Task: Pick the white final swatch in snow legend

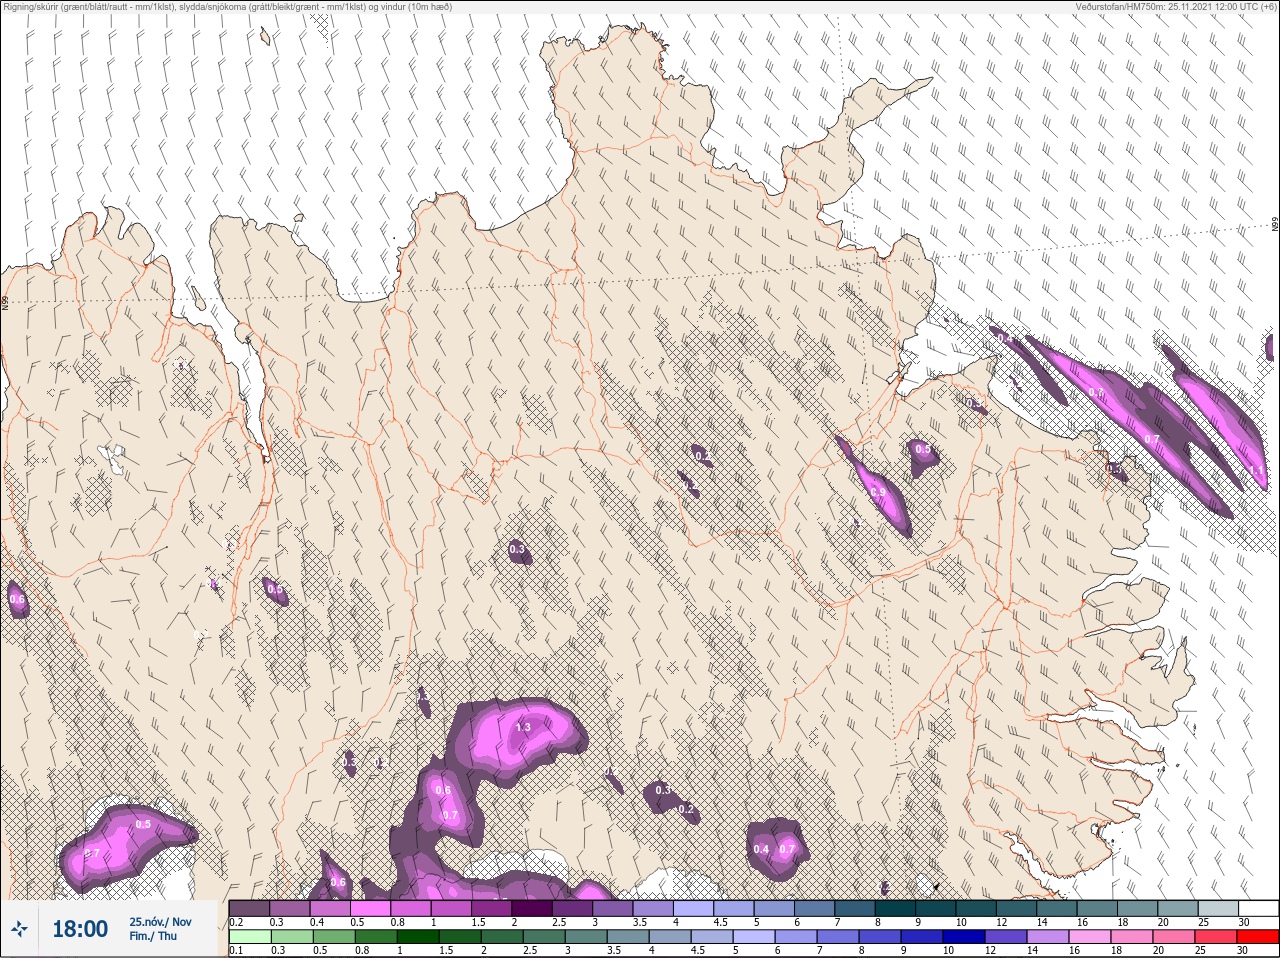Action: (1258, 908)
